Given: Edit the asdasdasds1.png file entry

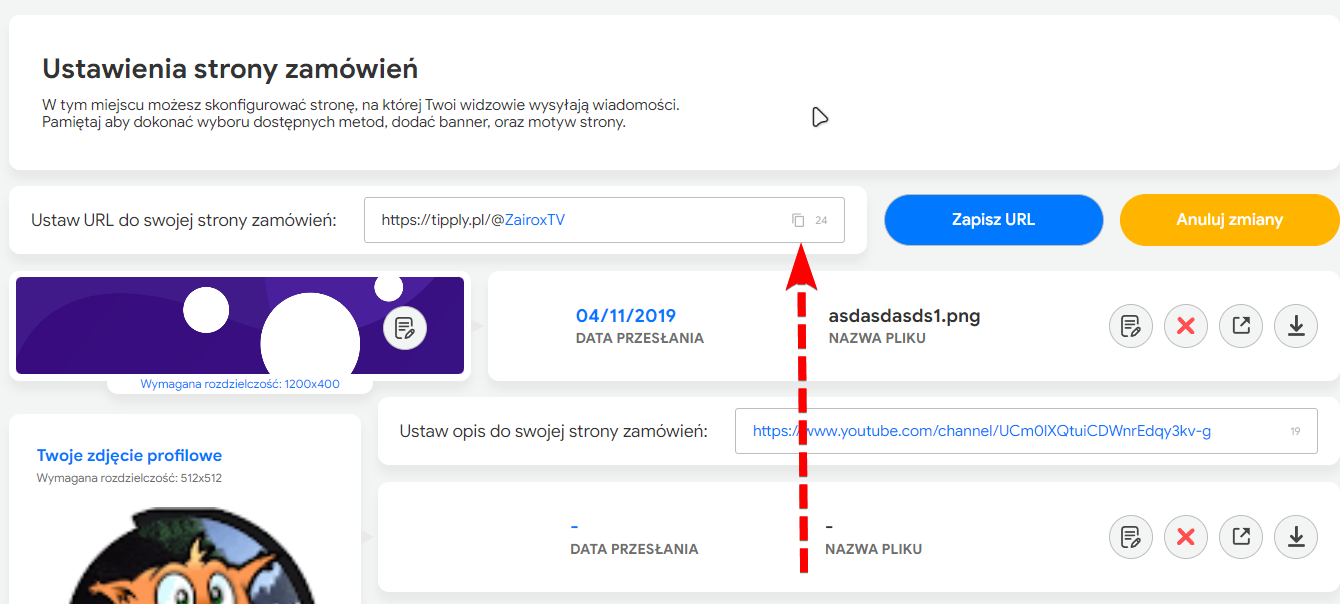Looking at the screenshot, I should 1131,326.
